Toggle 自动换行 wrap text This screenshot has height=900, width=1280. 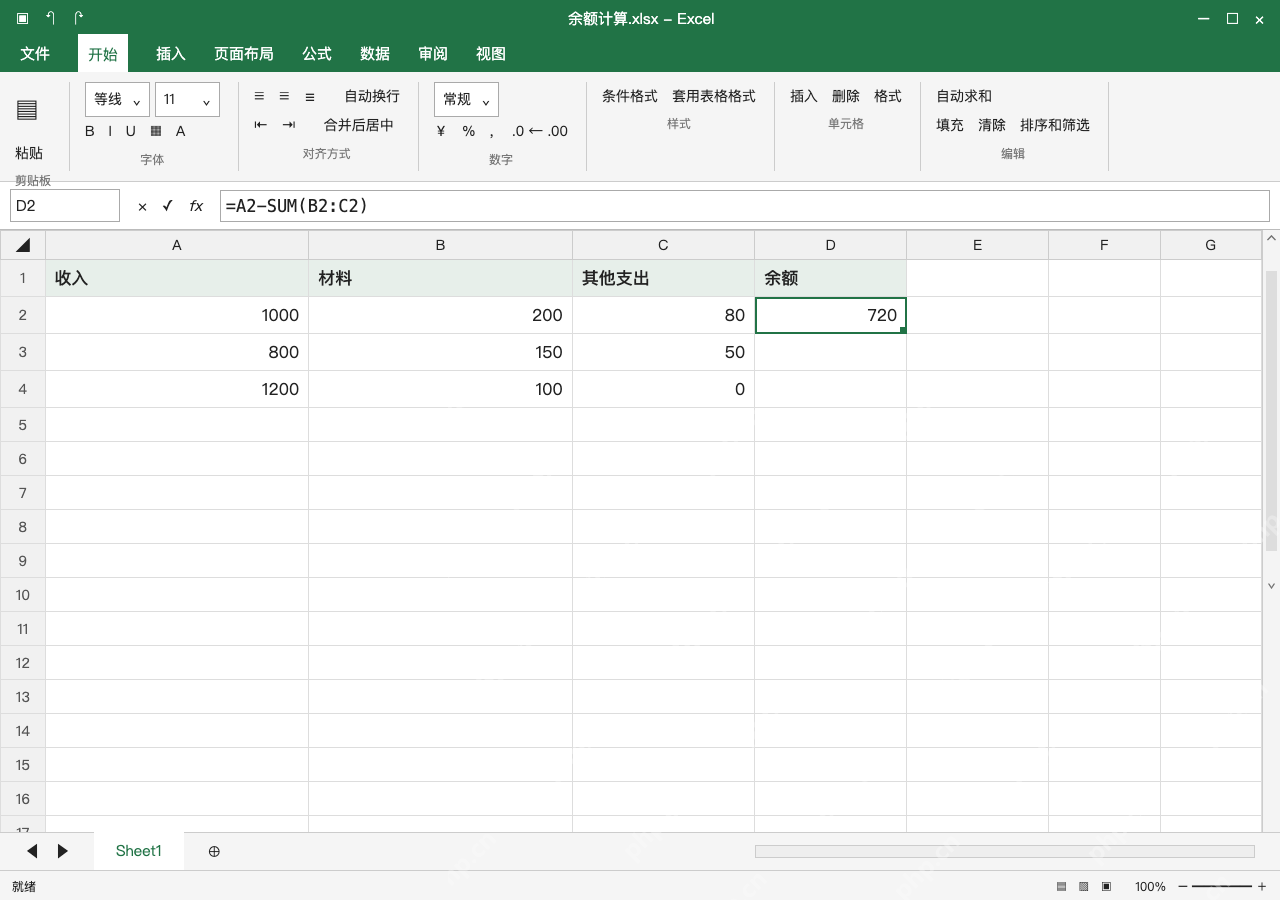tap(372, 96)
